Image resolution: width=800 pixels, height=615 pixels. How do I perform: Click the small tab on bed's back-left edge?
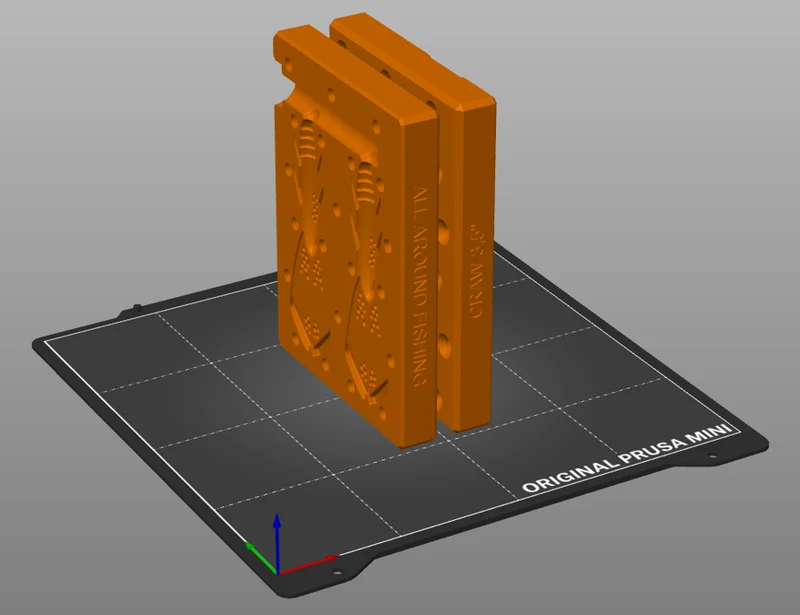(x=137, y=308)
